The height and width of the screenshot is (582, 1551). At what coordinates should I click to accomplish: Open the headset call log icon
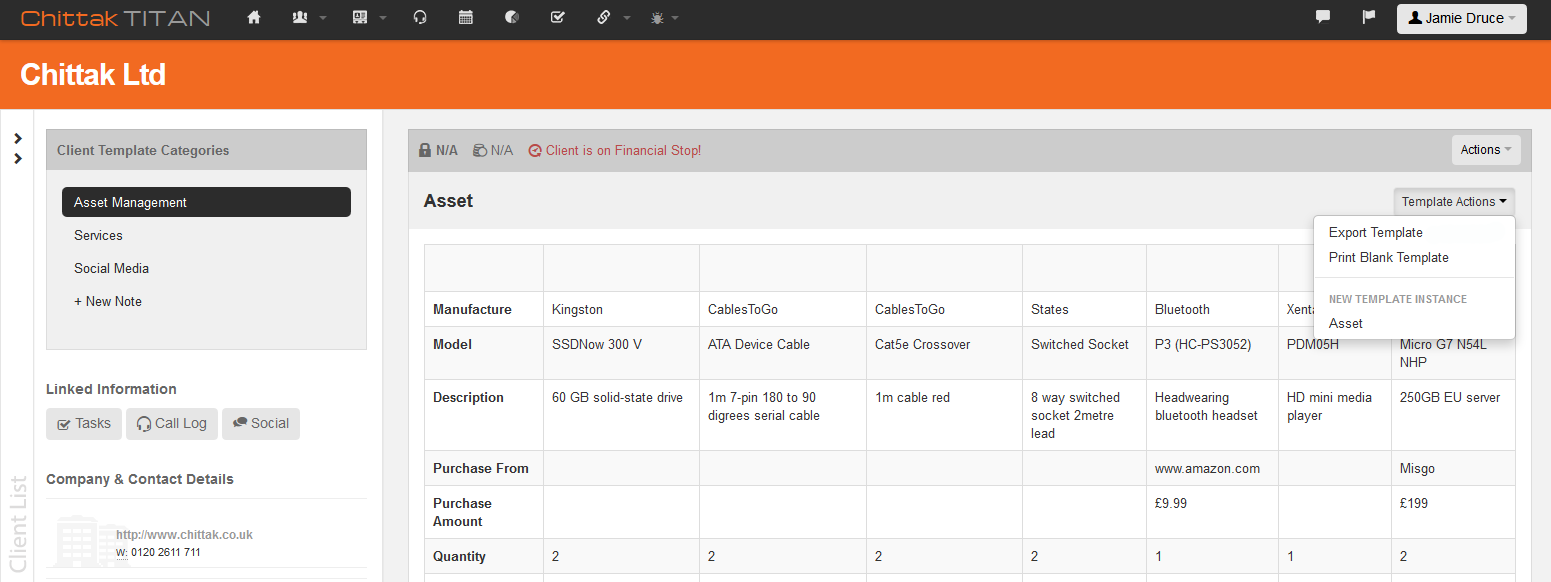click(420, 17)
